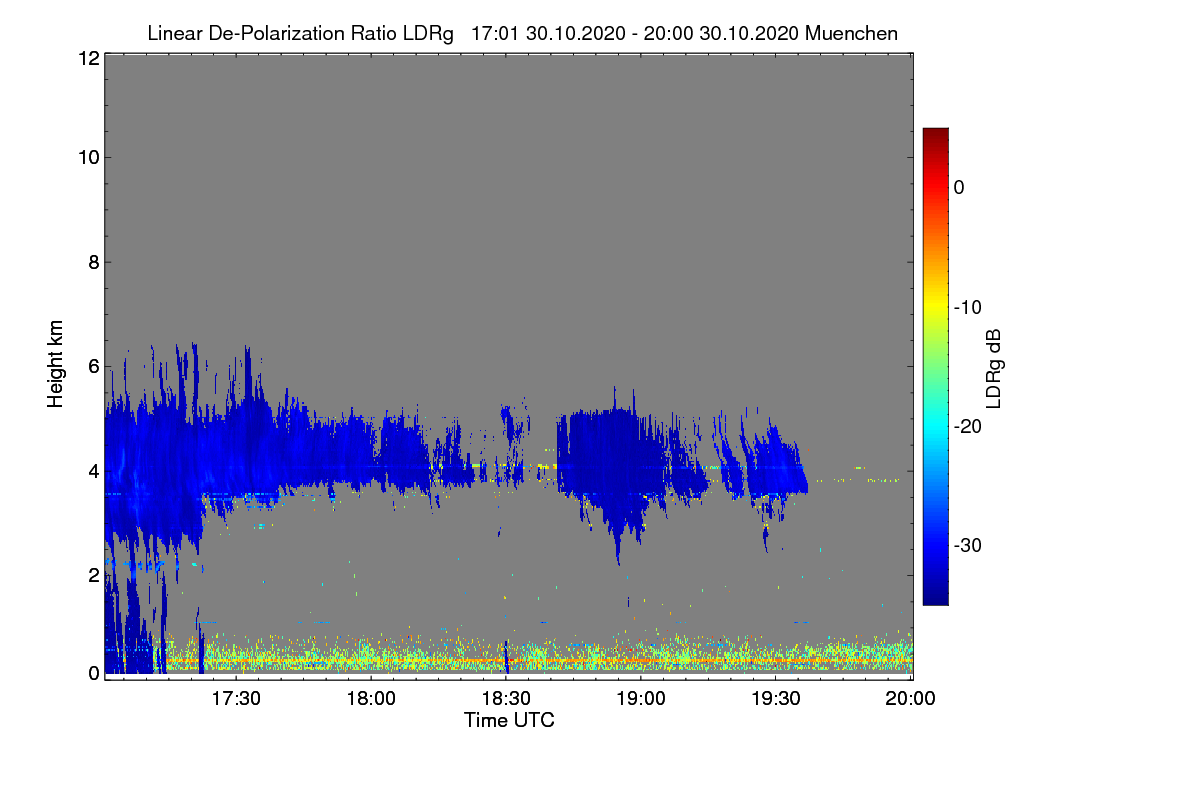Screen dimensions: 1200x800
Task: Click the height axis label '8'
Action: 93,262
